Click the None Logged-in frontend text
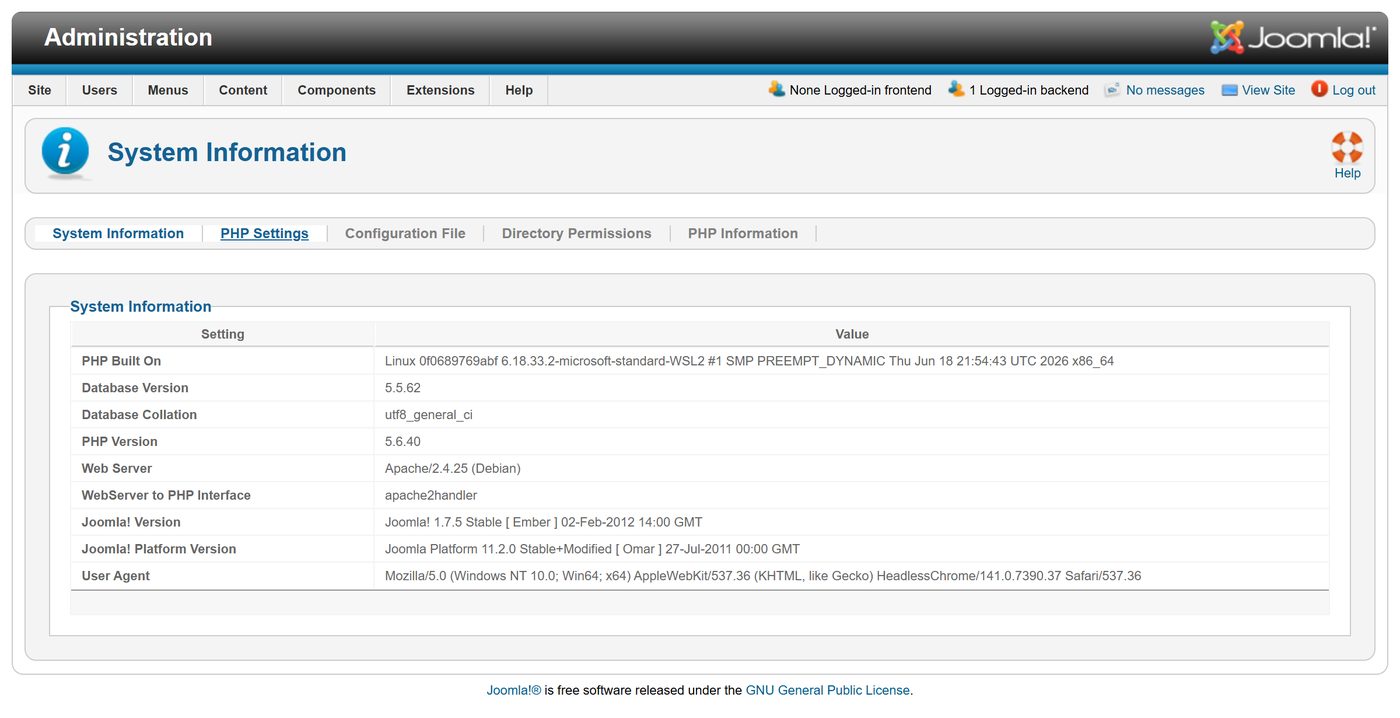This screenshot has height=718, width=1400. pyautogui.click(x=860, y=90)
